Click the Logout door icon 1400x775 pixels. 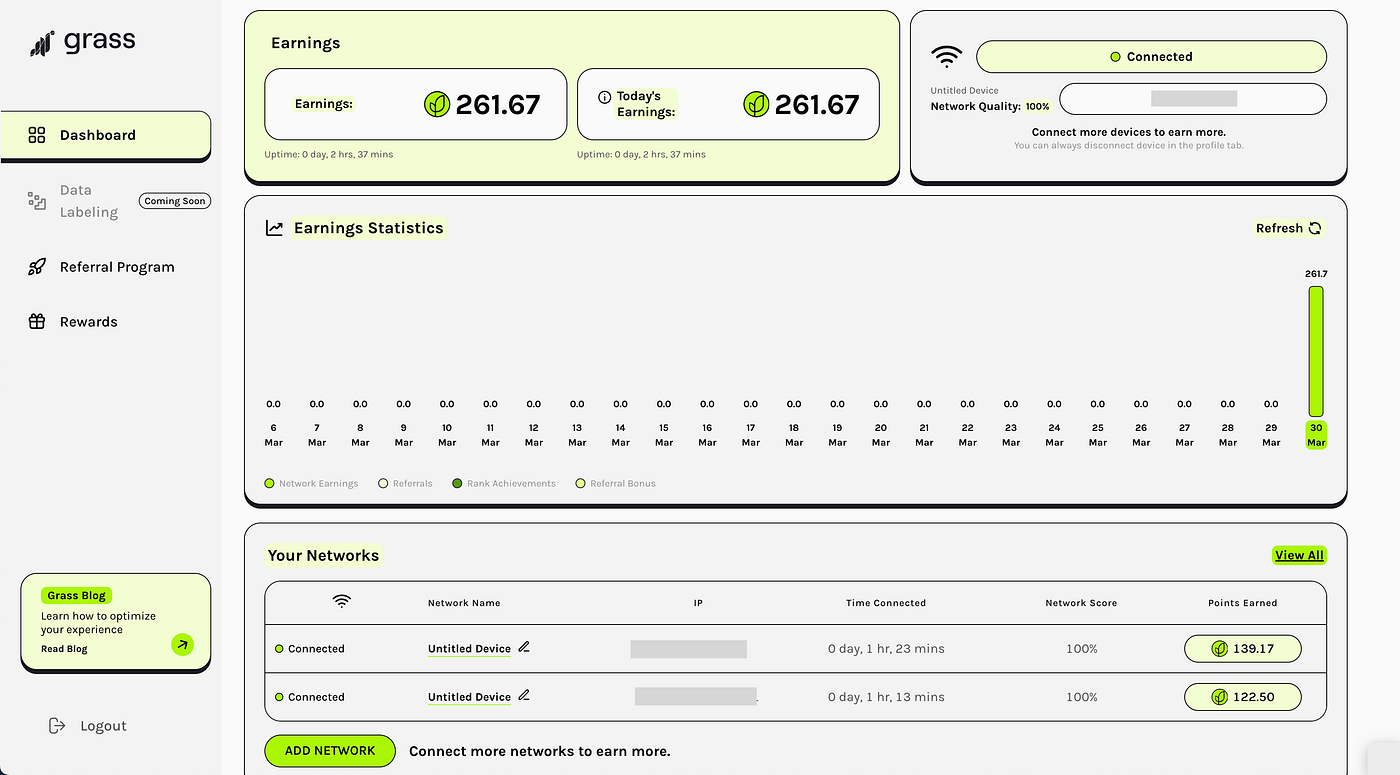coord(57,726)
